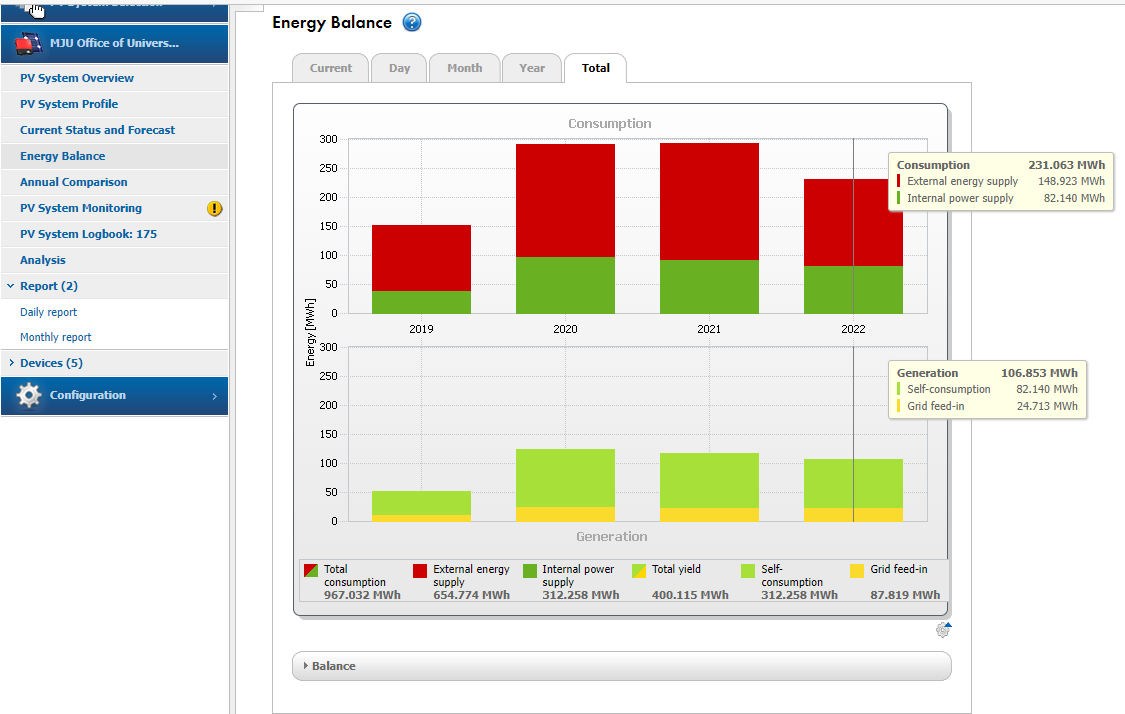Viewport: 1125px width, 714px height.
Task: Click the Configuration gear icon
Action: point(29,396)
